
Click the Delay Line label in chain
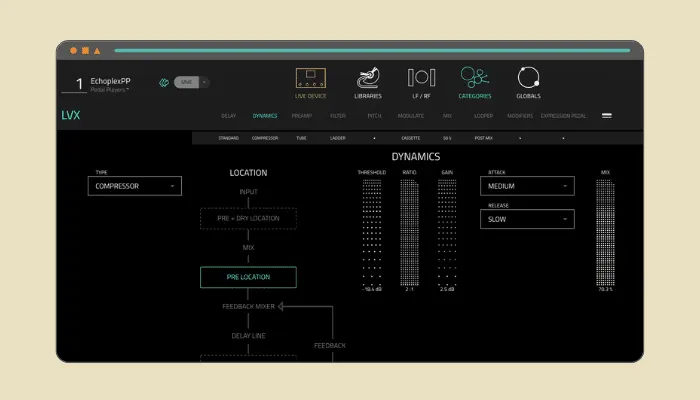coord(248,336)
